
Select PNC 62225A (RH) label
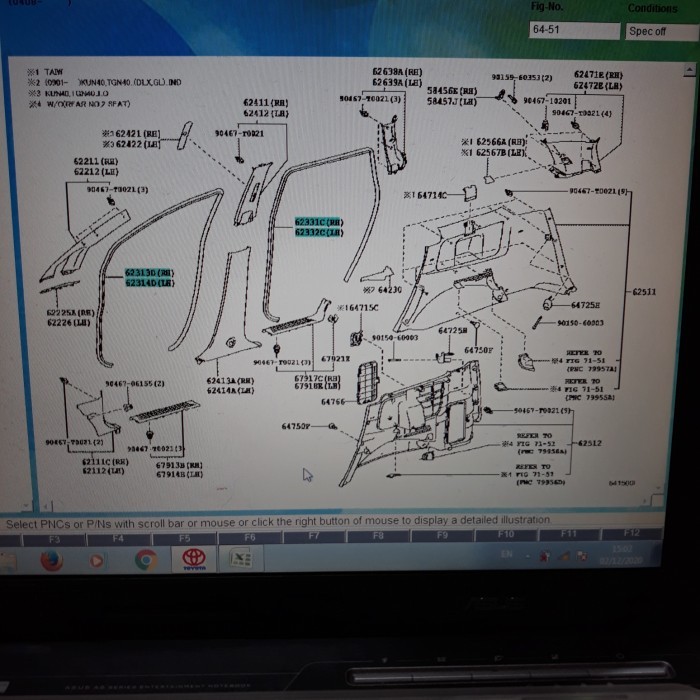click(71, 312)
